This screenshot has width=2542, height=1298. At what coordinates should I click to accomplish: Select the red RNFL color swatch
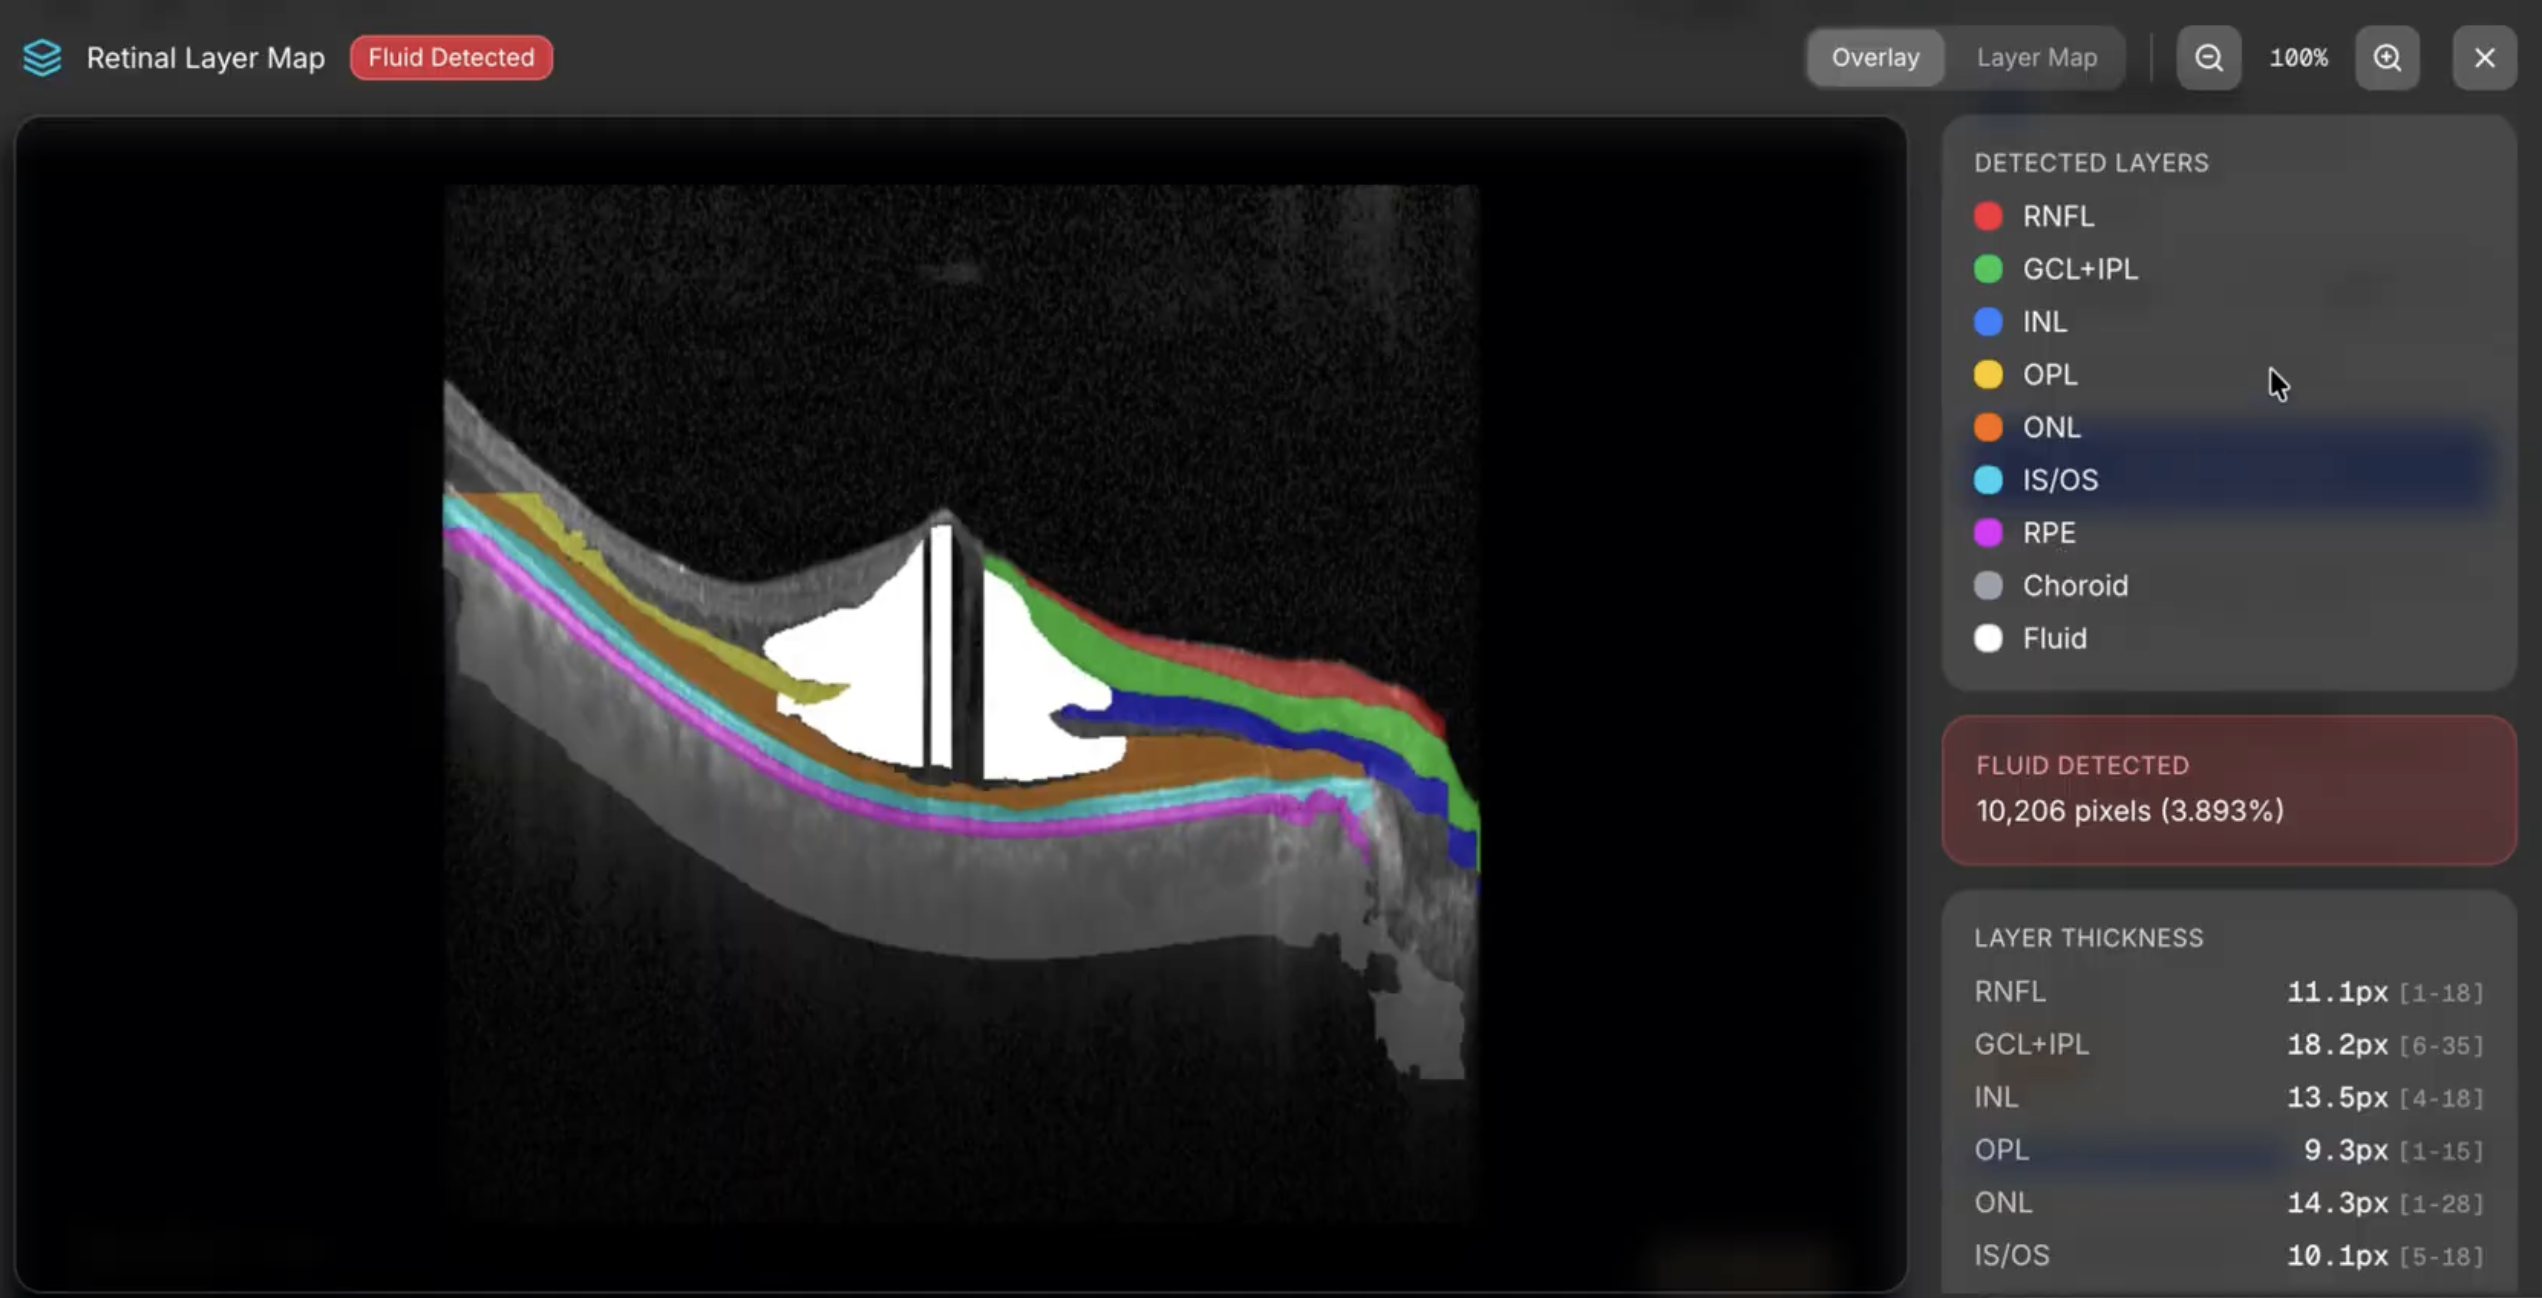tap(1988, 216)
